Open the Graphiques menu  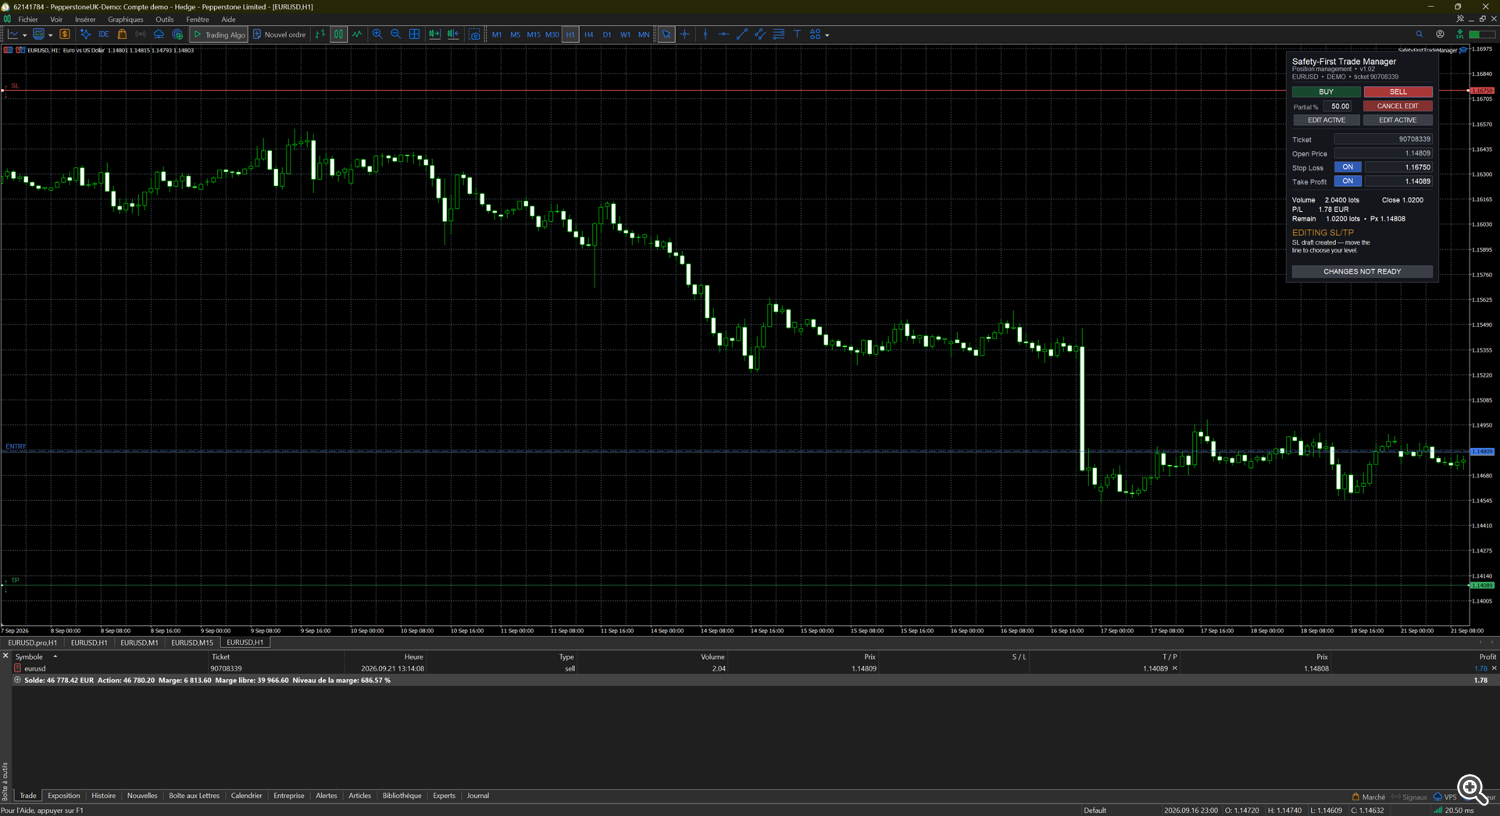click(x=125, y=19)
